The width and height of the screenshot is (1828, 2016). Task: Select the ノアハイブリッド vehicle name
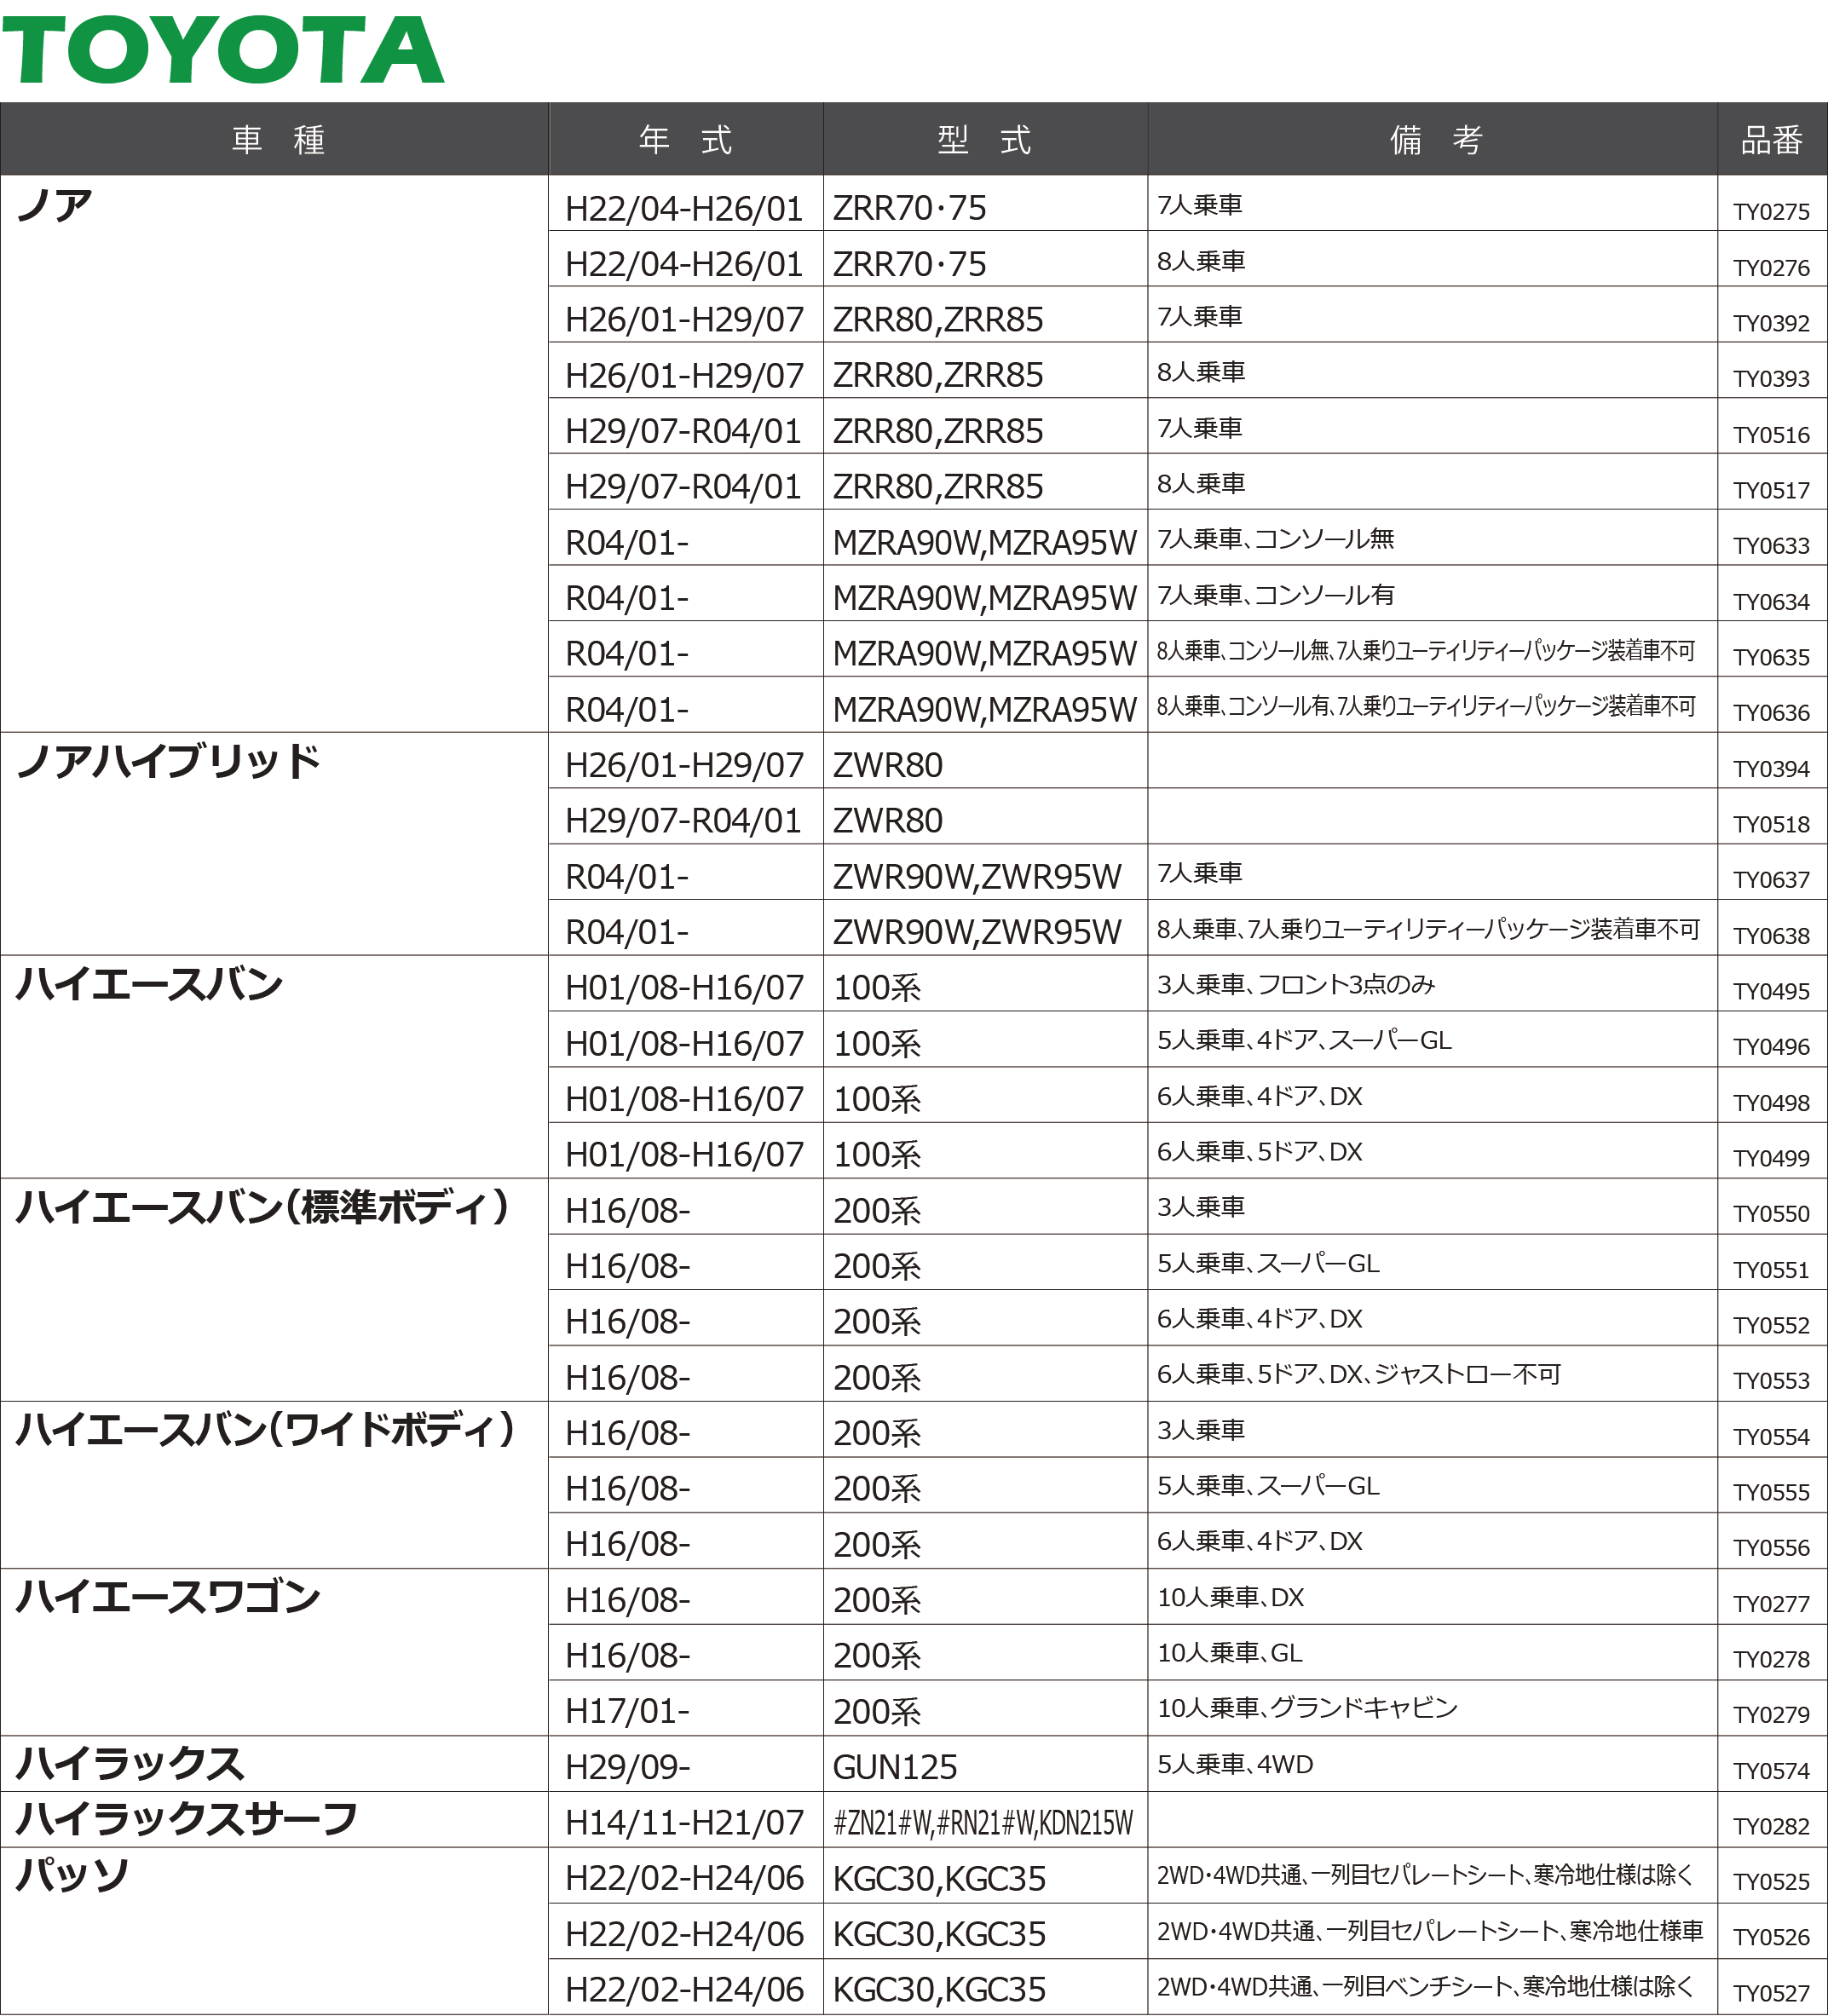tap(168, 761)
